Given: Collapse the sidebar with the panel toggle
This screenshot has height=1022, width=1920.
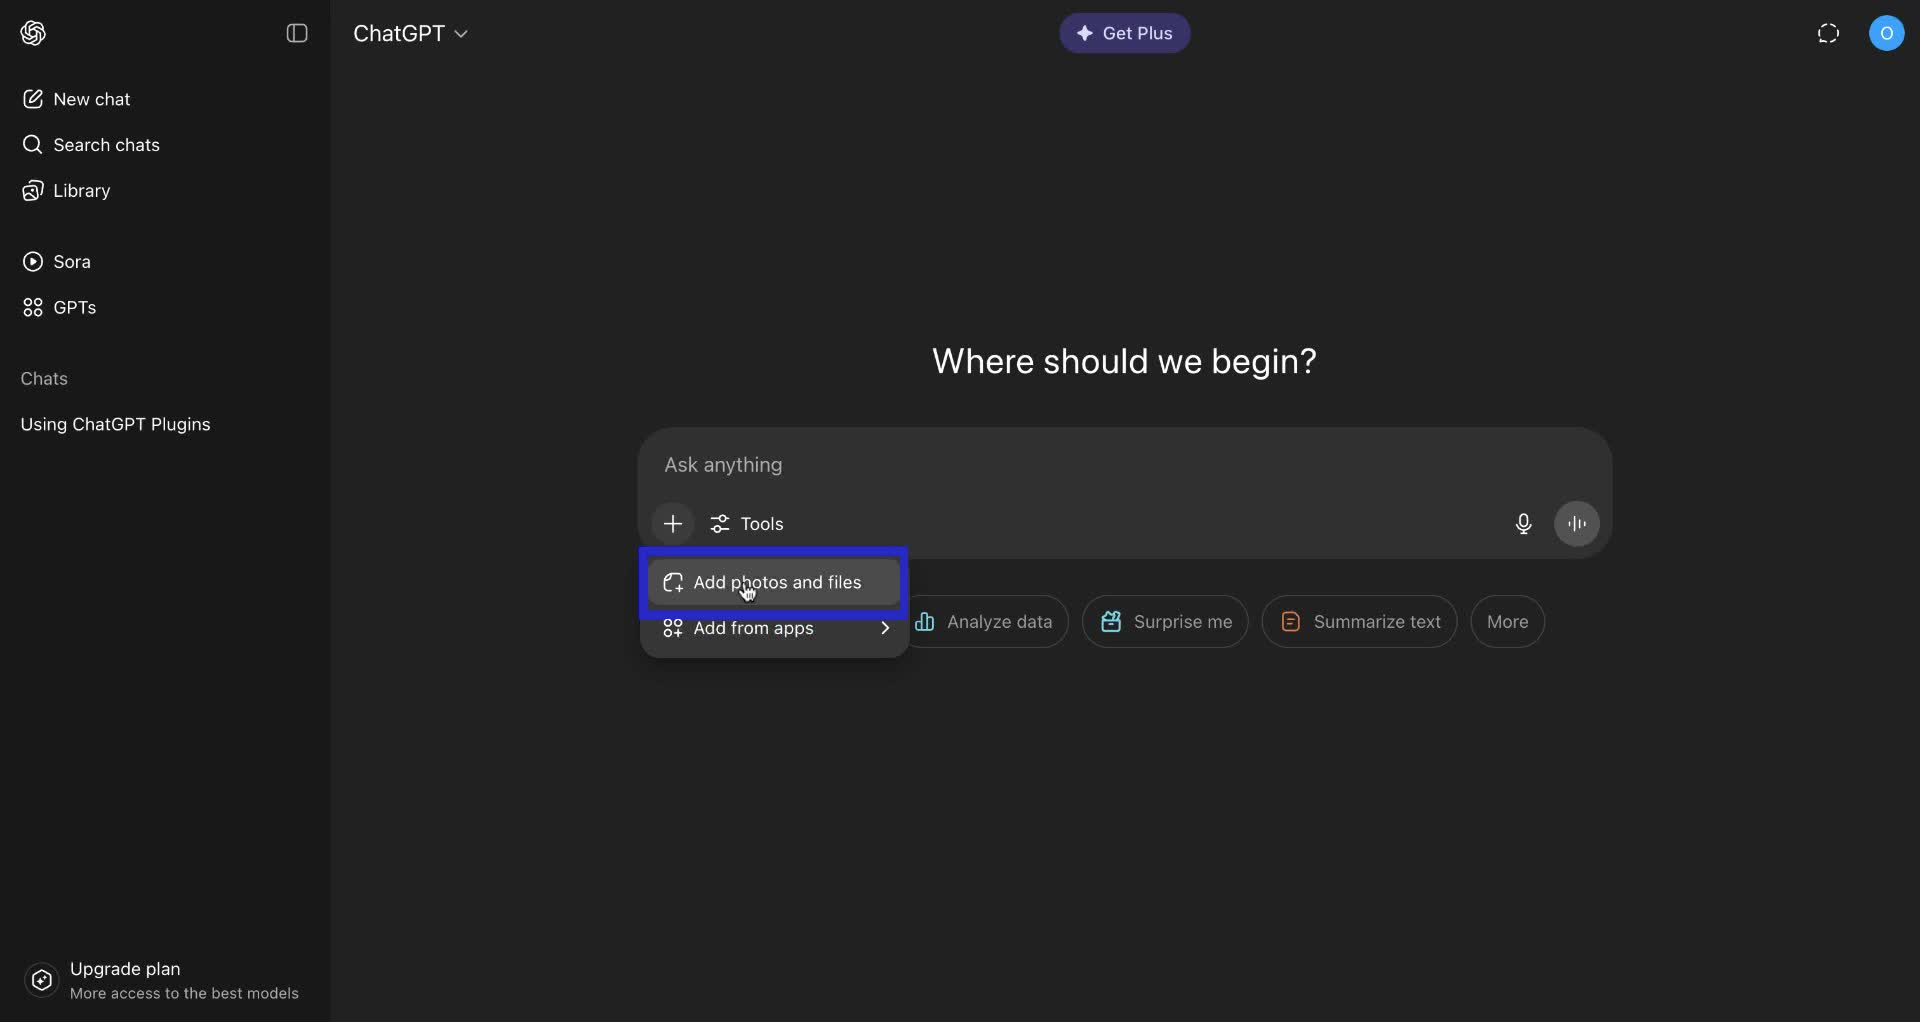Looking at the screenshot, I should click(297, 33).
